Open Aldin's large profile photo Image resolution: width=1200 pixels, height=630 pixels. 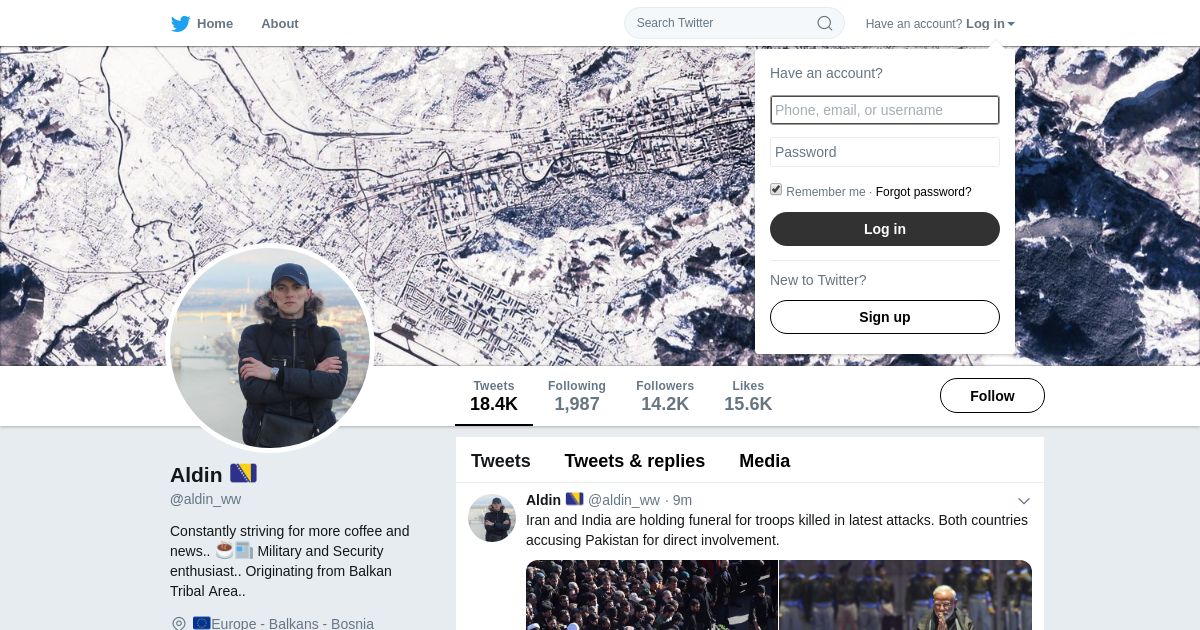coord(271,348)
